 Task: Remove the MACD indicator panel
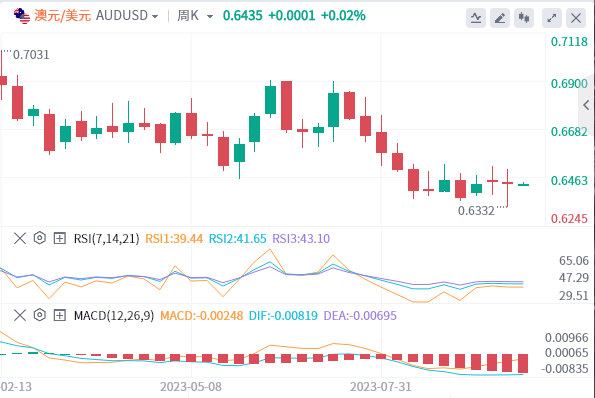(x=20, y=315)
